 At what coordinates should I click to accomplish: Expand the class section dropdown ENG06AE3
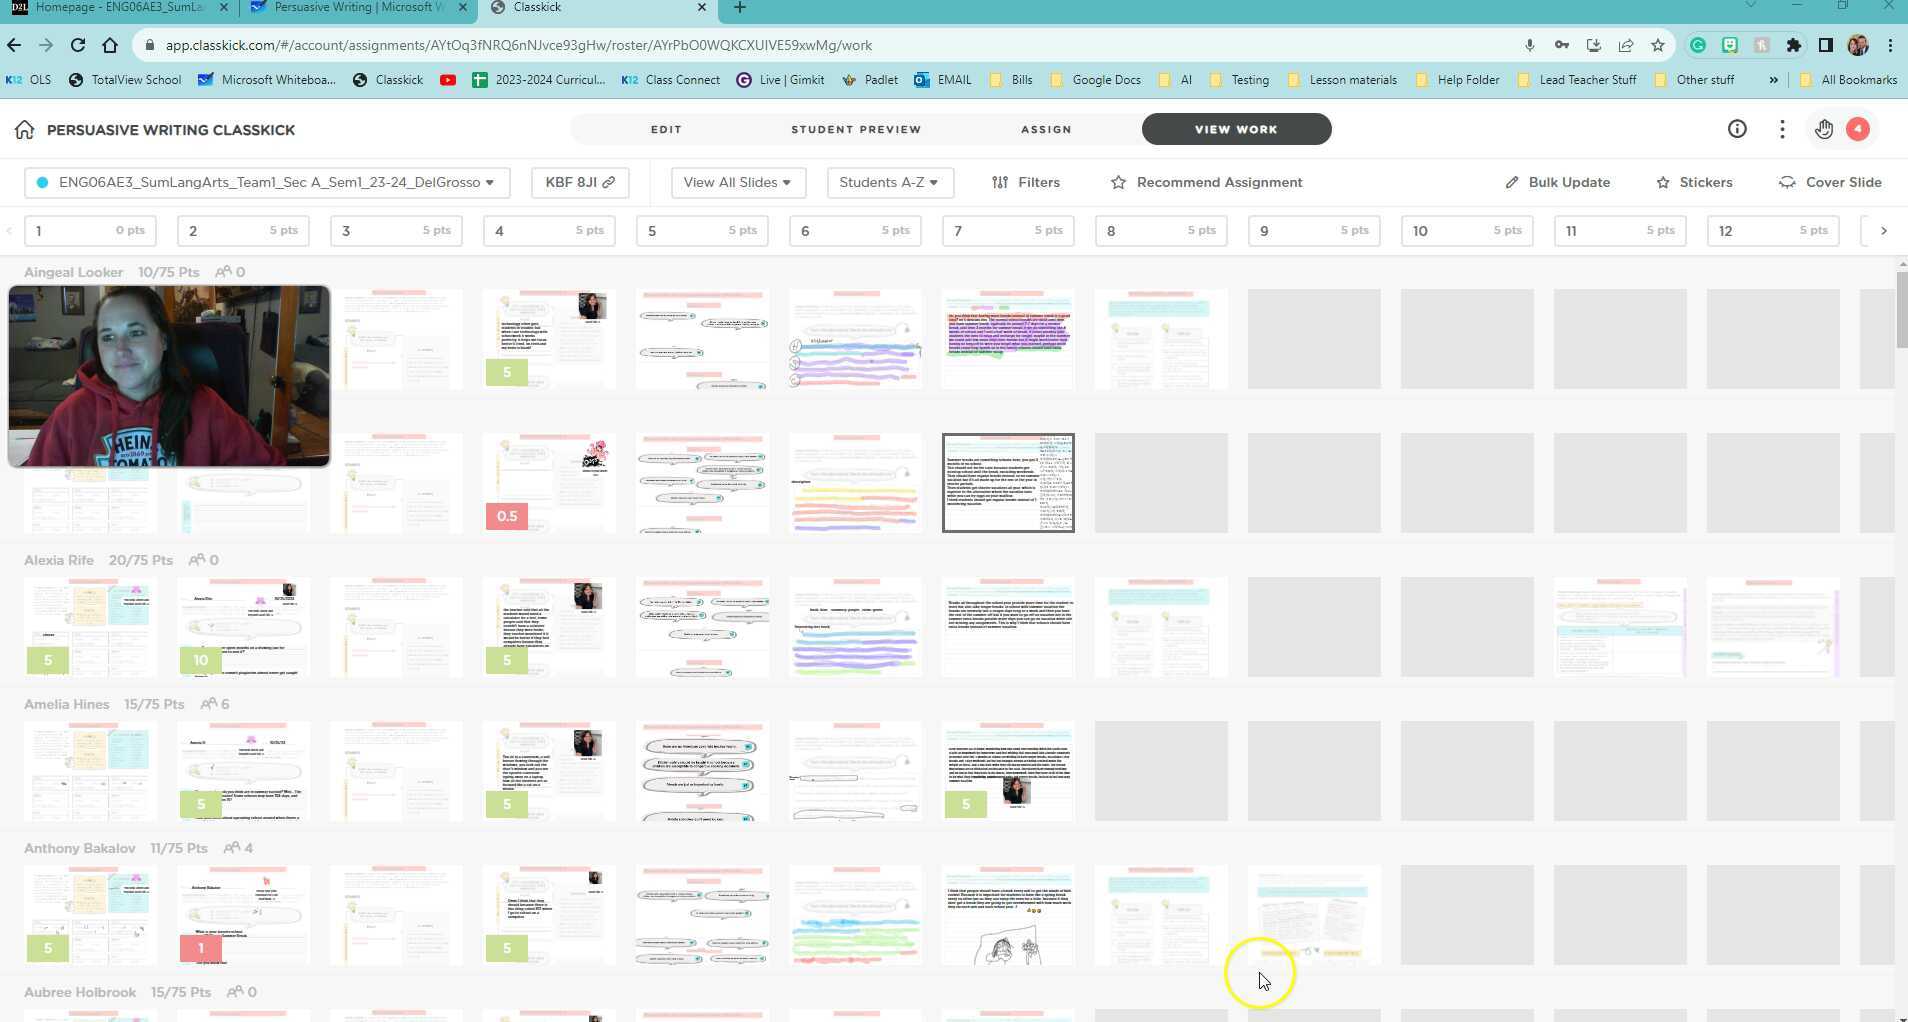pyautogui.click(x=267, y=182)
